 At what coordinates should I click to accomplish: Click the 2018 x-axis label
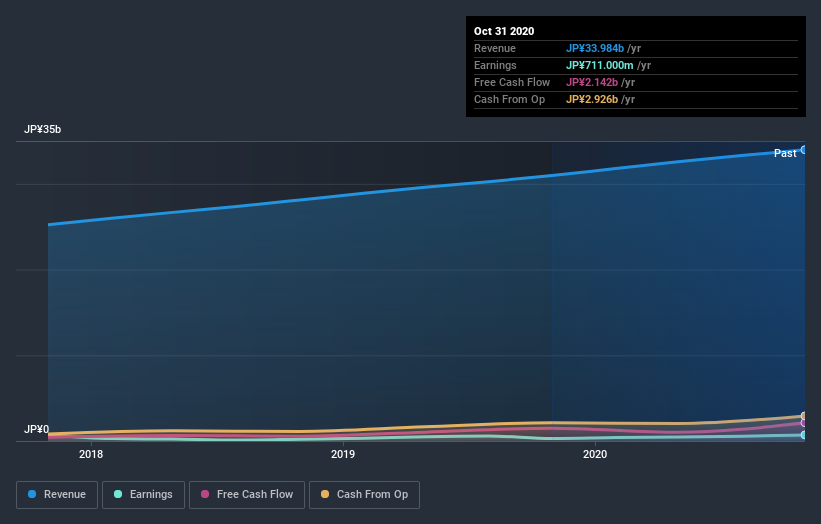coord(91,454)
